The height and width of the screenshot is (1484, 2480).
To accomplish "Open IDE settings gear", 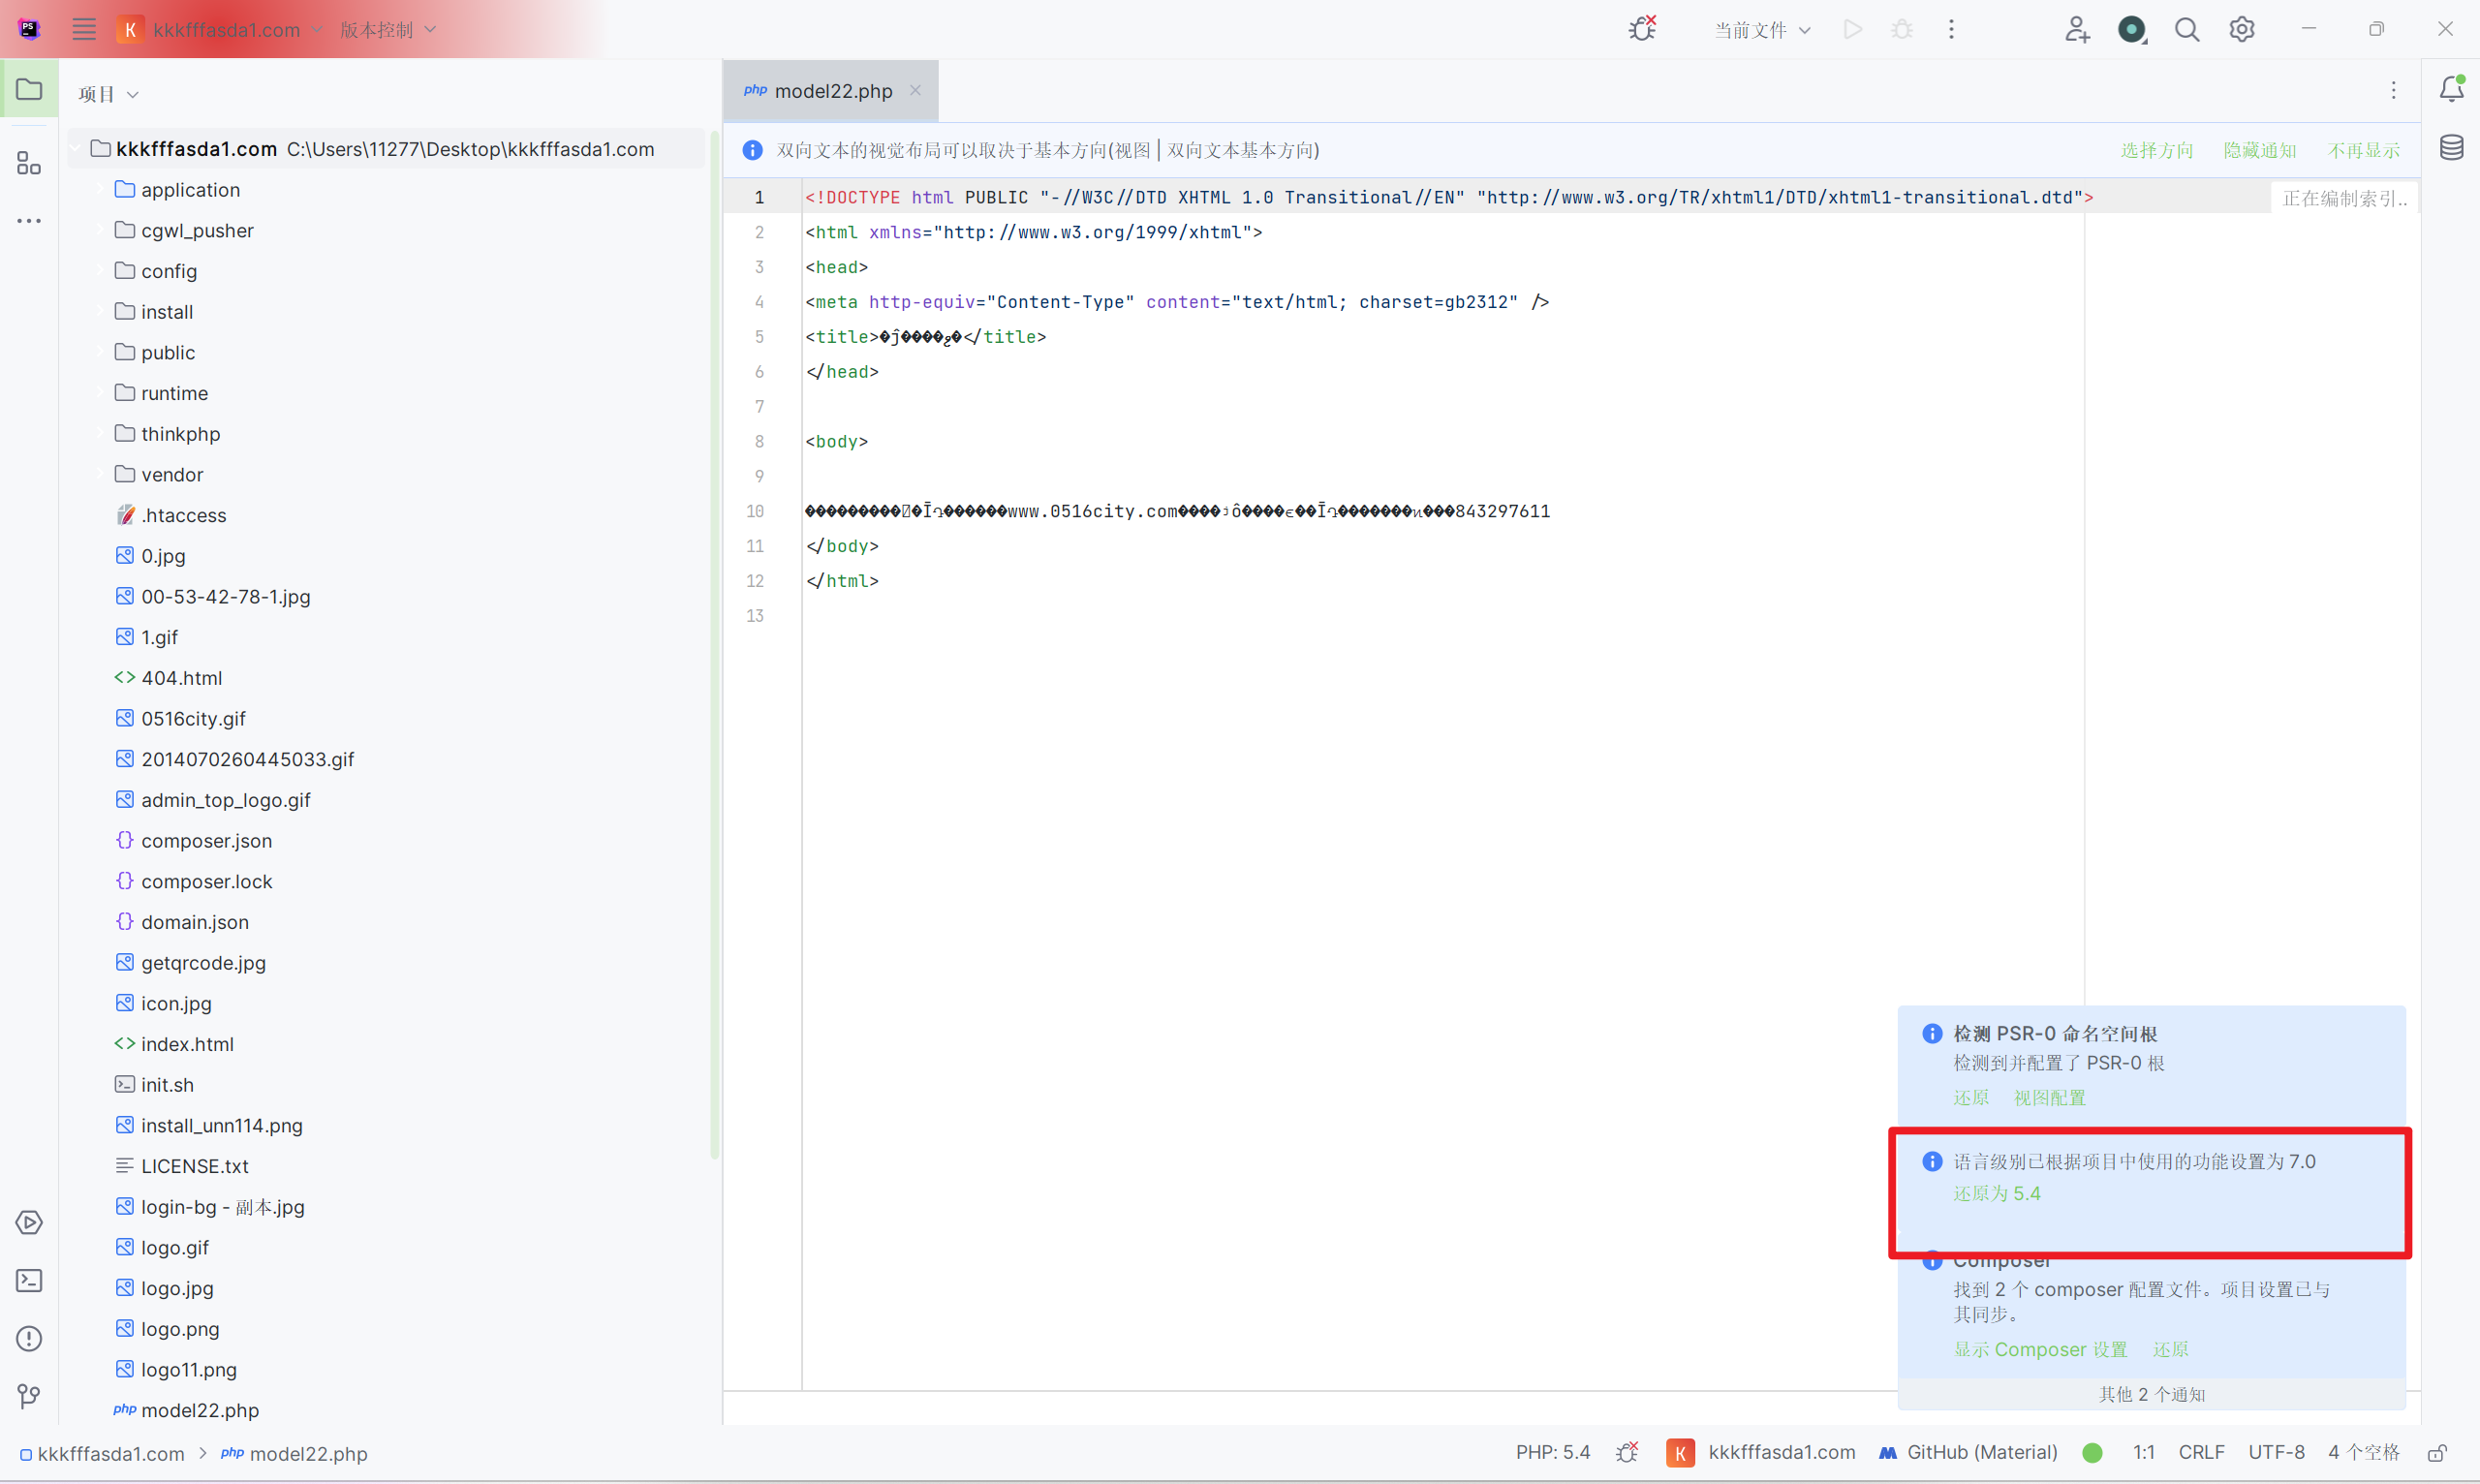I will (x=2242, y=29).
